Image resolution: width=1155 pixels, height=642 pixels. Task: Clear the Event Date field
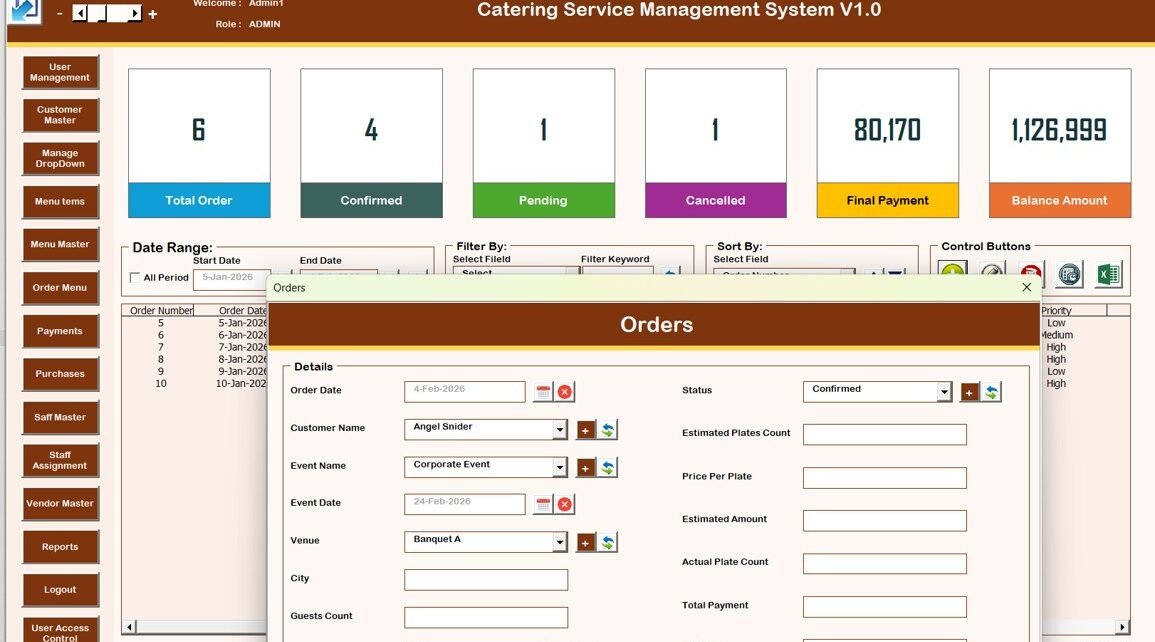[565, 505]
